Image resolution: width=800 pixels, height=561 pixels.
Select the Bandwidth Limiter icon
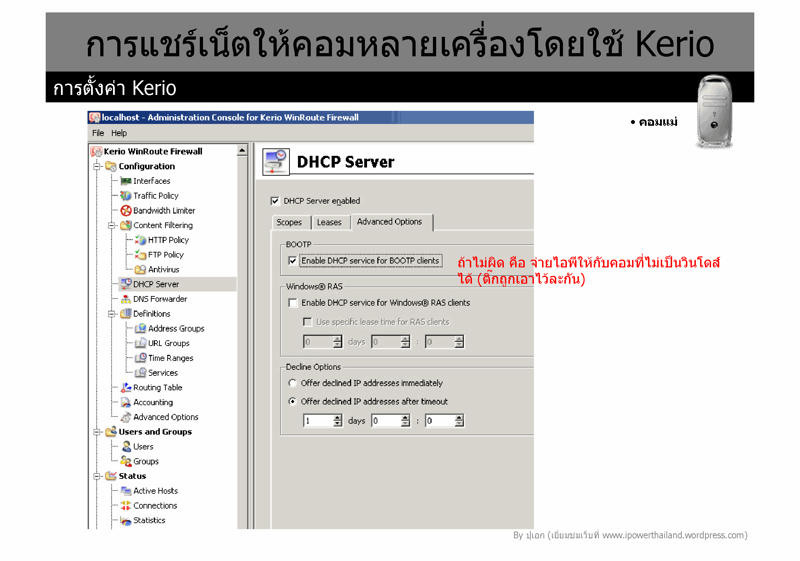point(126,211)
